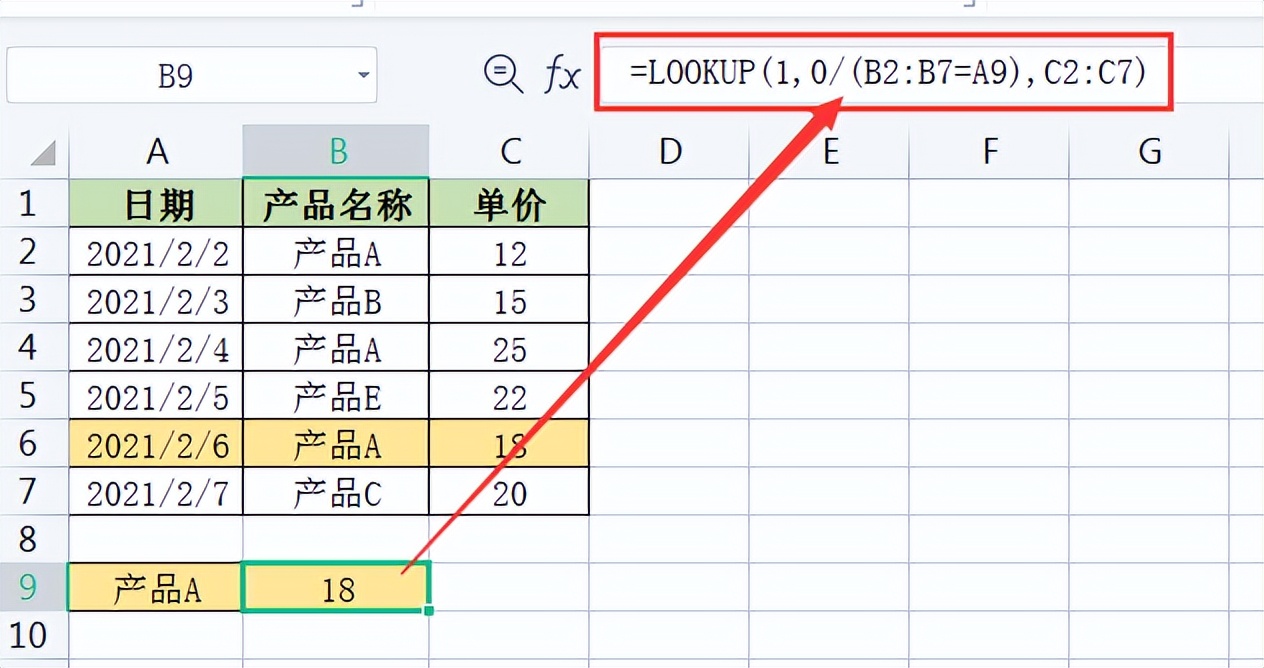Click the 单价 header cell
Image resolution: width=1264 pixels, height=668 pixels.
510,203
